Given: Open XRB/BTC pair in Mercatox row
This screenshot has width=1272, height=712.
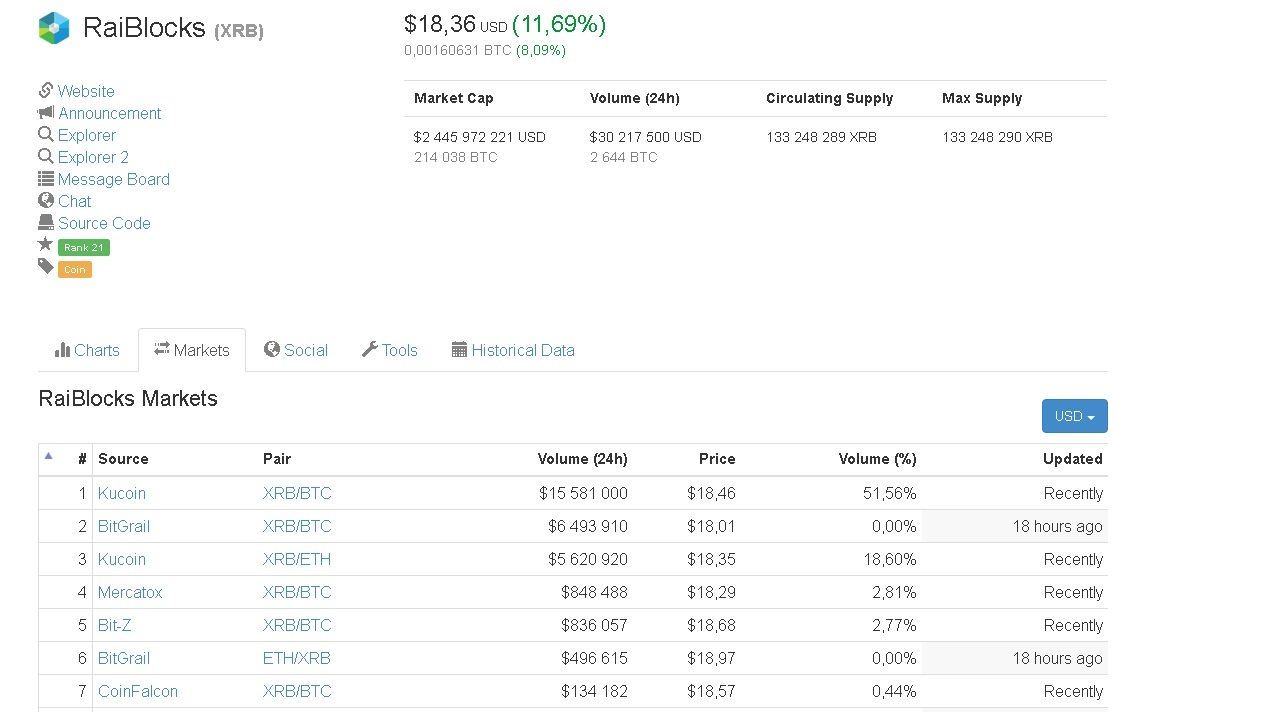Looking at the screenshot, I should 297,592.
